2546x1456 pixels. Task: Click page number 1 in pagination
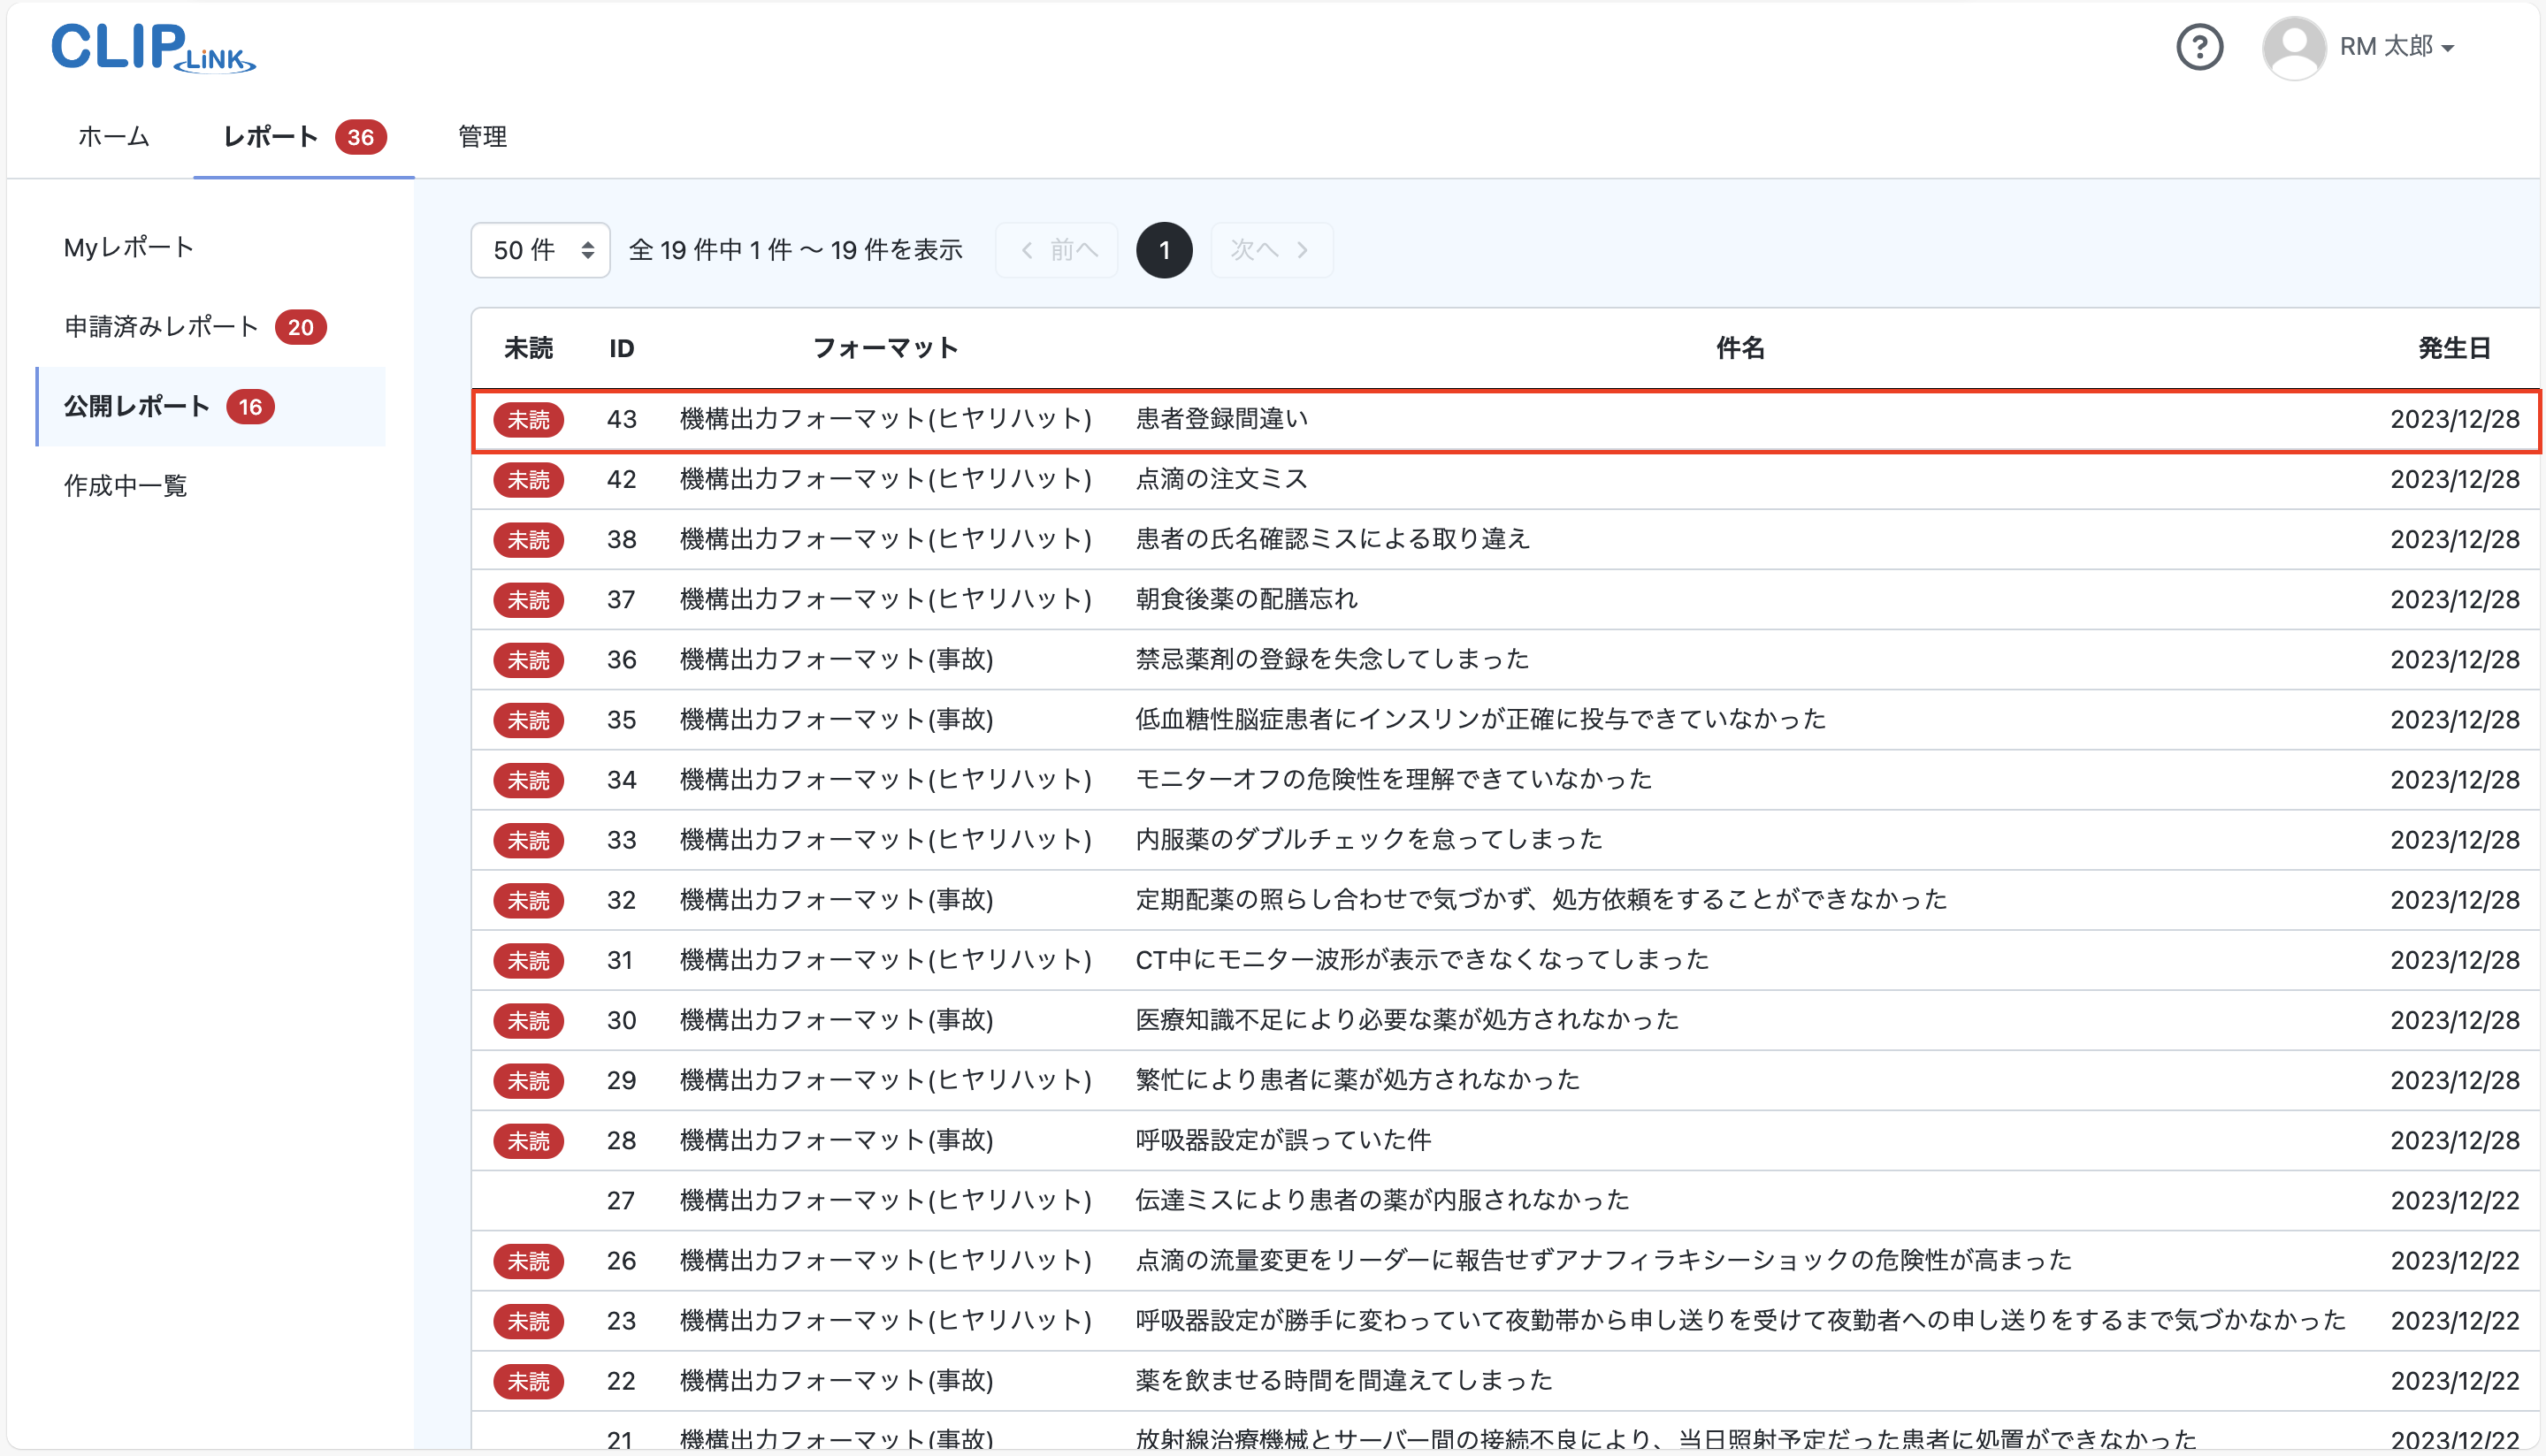click(x=1163, y=249)
